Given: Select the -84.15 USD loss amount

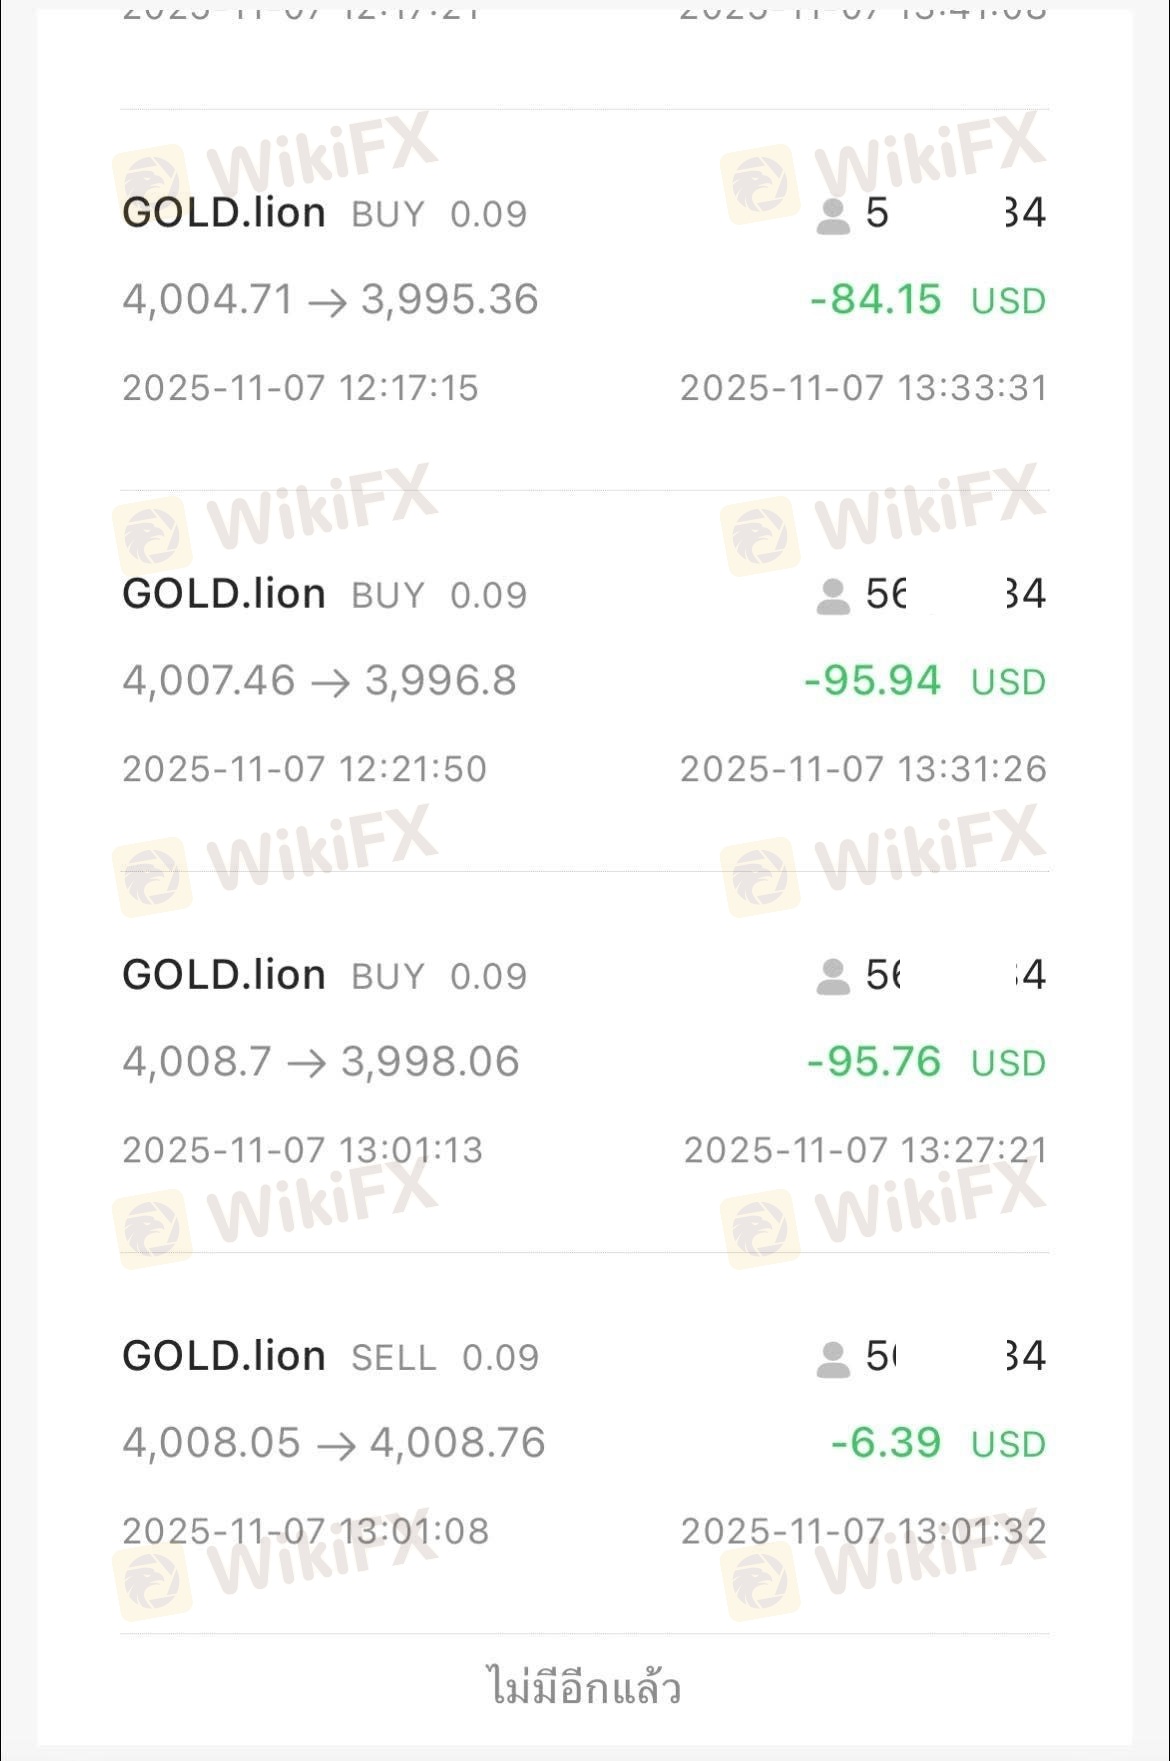Looking at the screenshot, I should pos(875,300).
